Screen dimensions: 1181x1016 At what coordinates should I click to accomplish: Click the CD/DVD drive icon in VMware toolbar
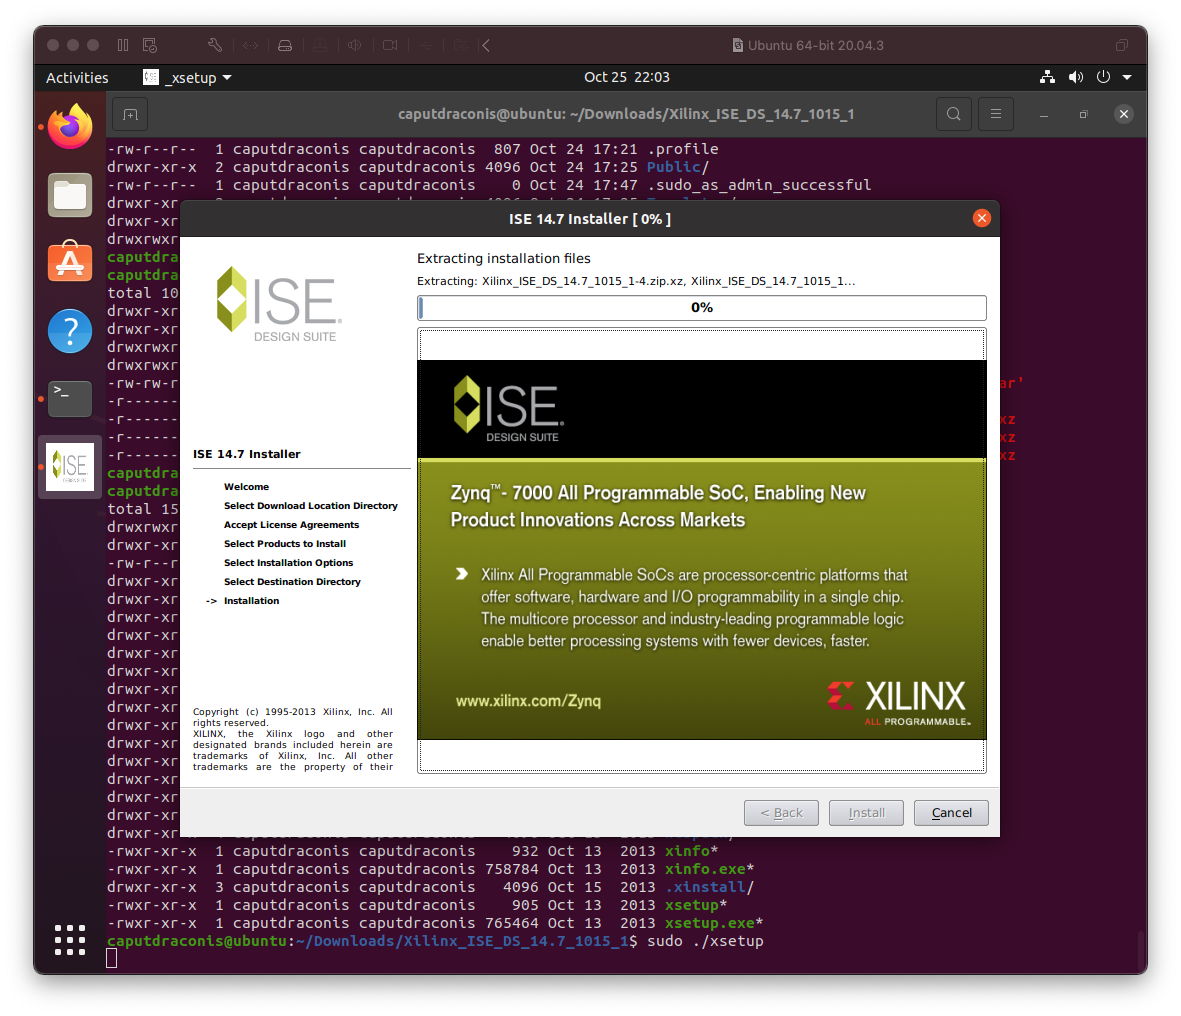[x=320, y=45]
